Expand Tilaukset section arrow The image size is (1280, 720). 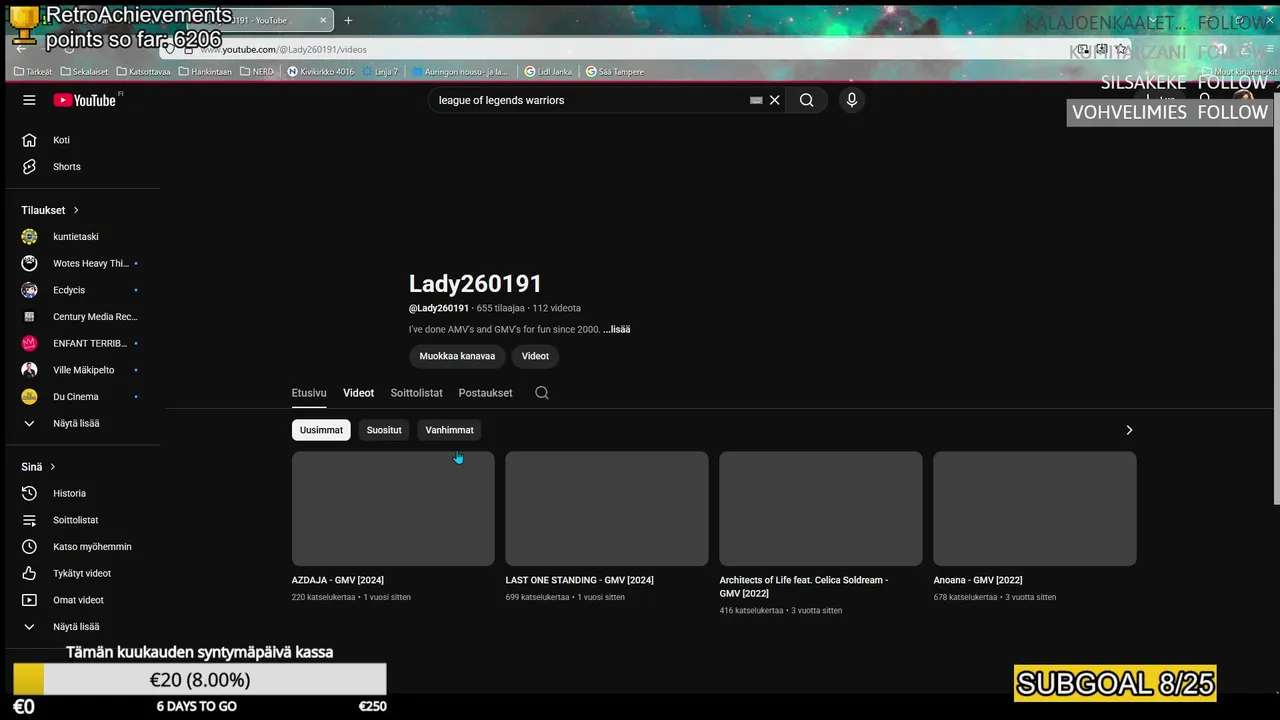pyautogui.click(x=75, y=210)
